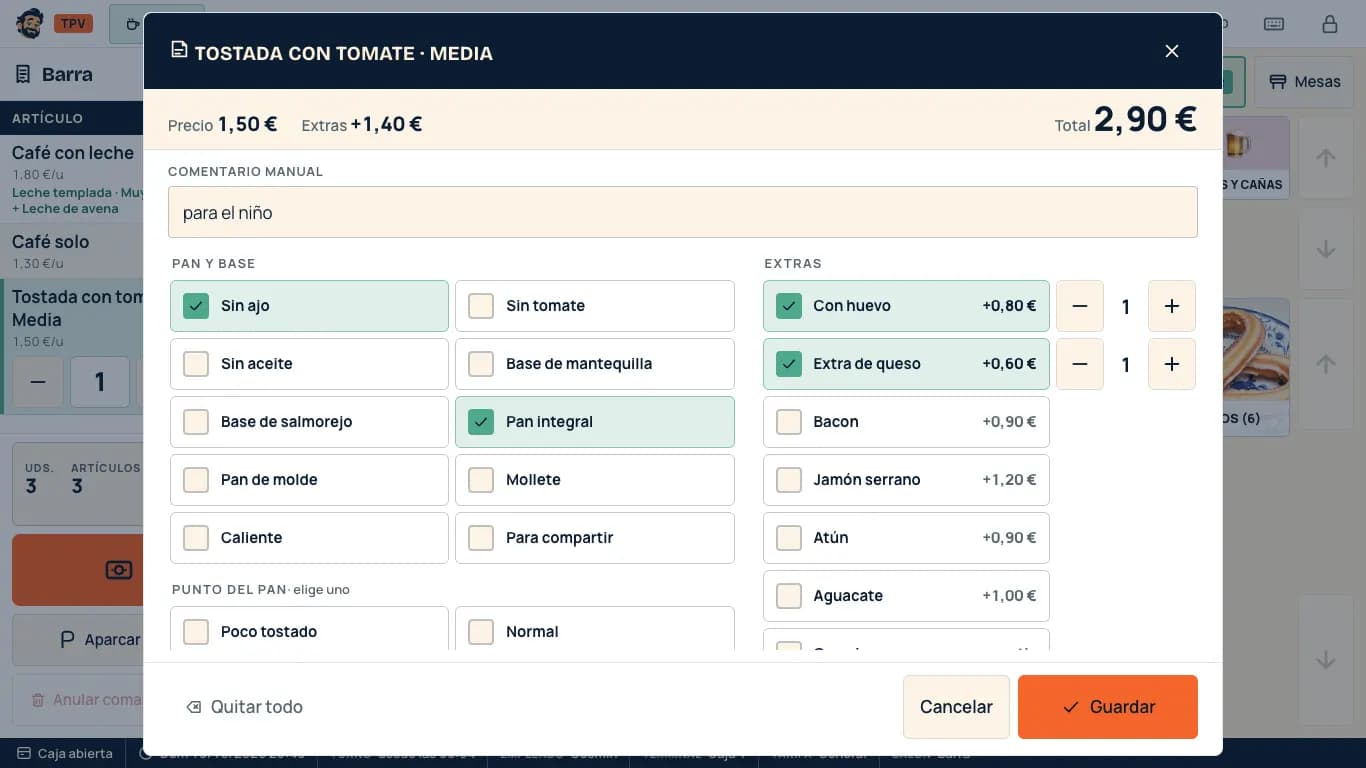The height and width of the screenshot is (768, 1366).
Task: Add Jamón serrano extra
Action: (x=906, y=480)
